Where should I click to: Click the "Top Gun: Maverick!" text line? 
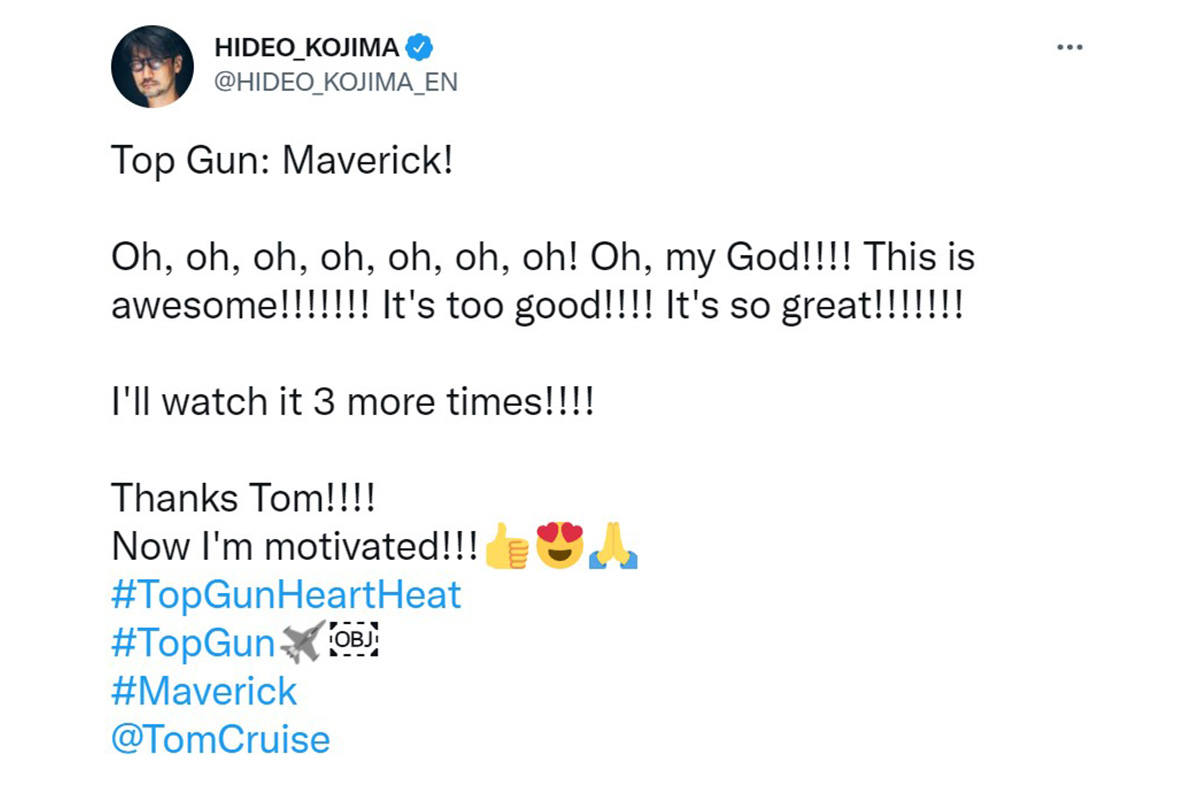pos(282,160)
